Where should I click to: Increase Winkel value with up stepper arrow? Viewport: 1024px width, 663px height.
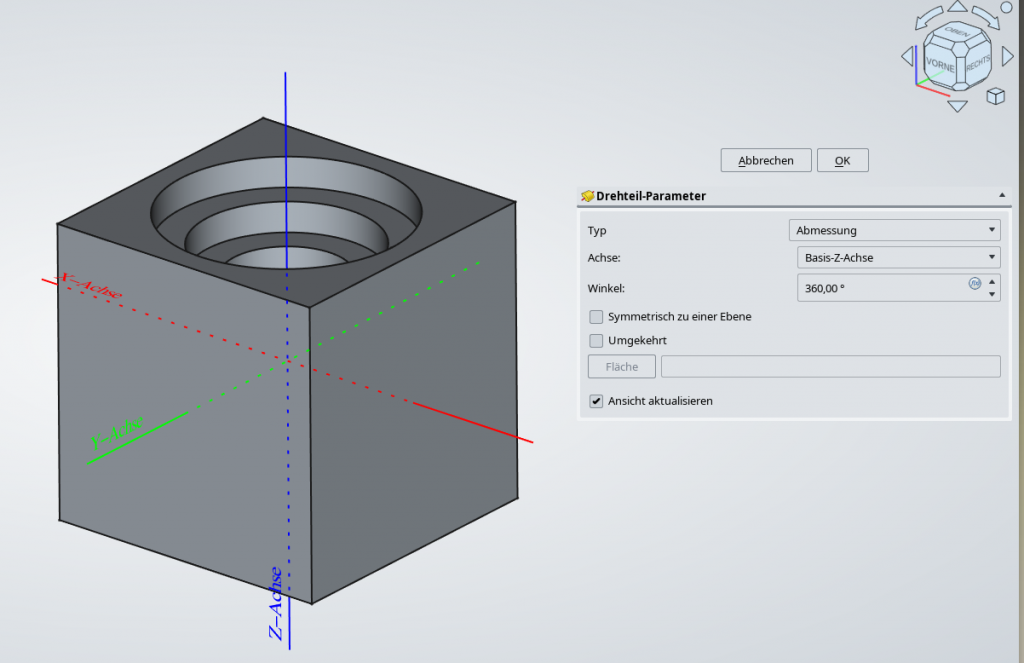pyautogui.click(x=992, y=282)
